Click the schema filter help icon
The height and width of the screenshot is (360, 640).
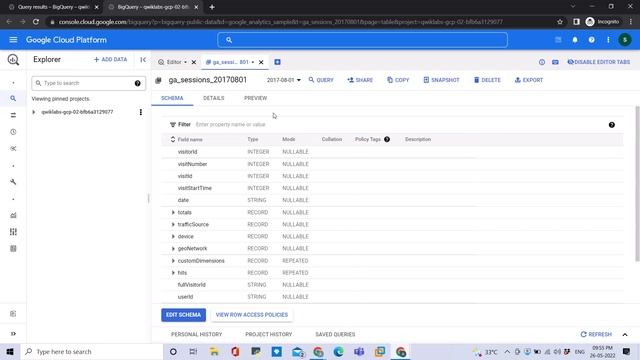click(x=611, y=125)
